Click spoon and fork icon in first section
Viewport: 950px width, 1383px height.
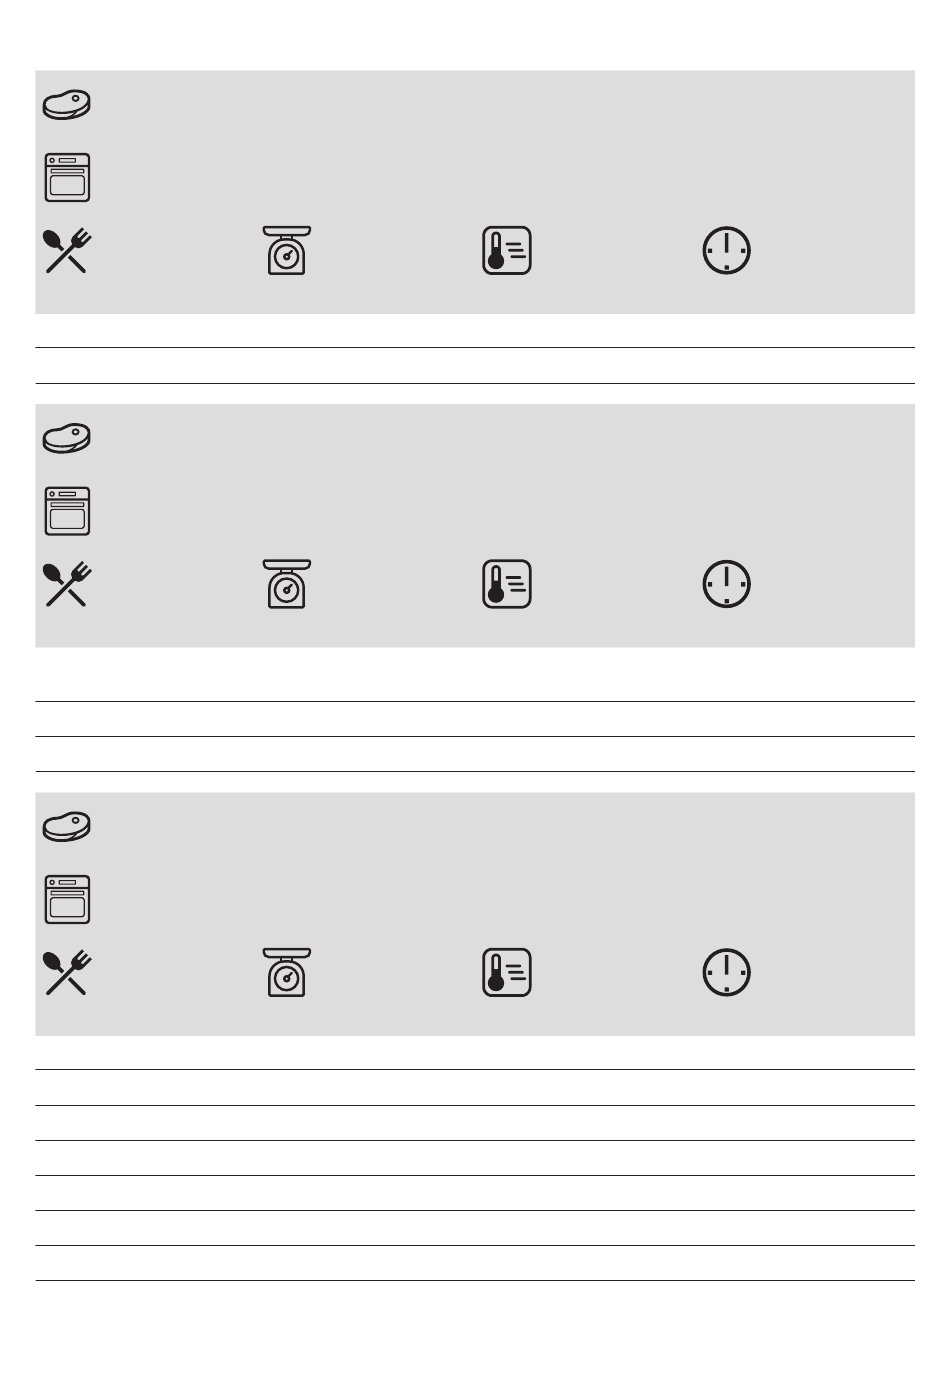[67, 251]
